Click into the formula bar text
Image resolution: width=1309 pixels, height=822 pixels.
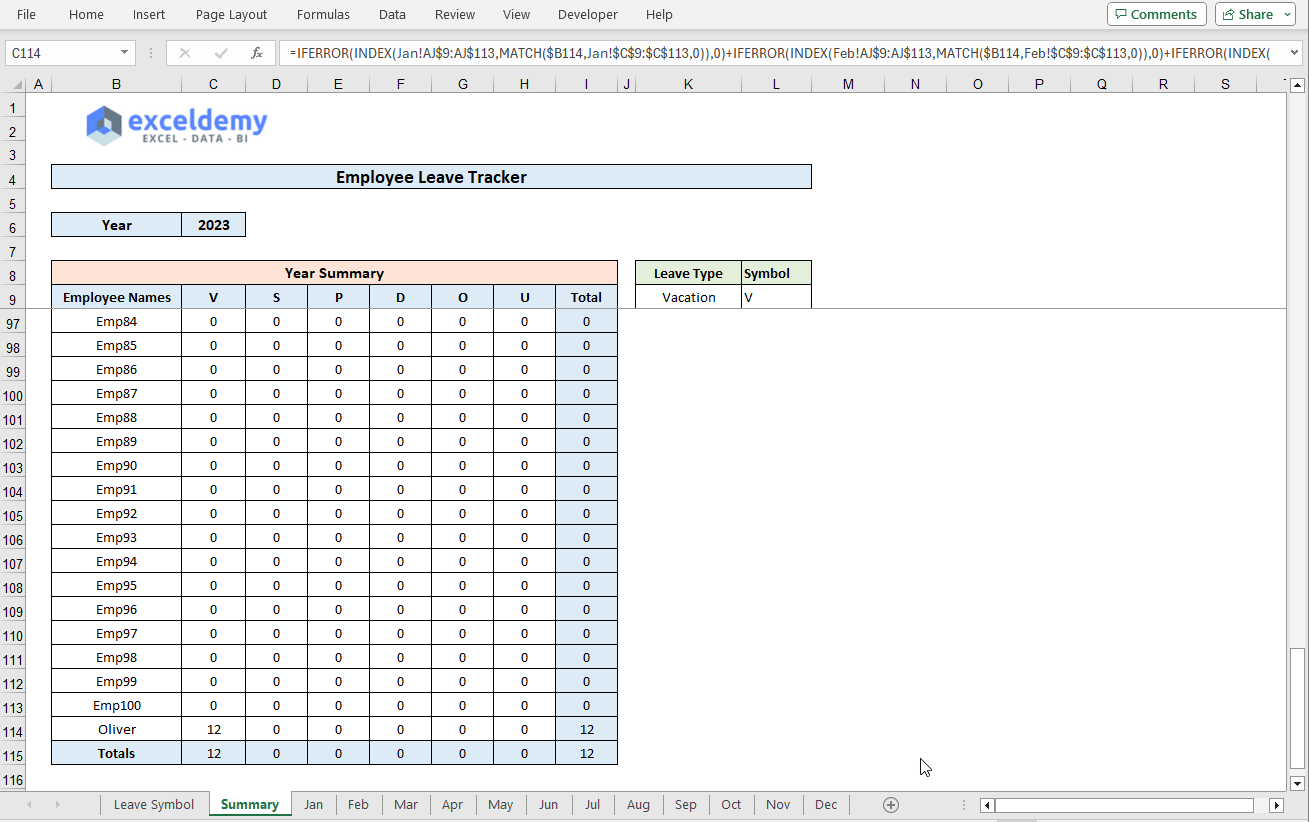[x=780, y=53]
